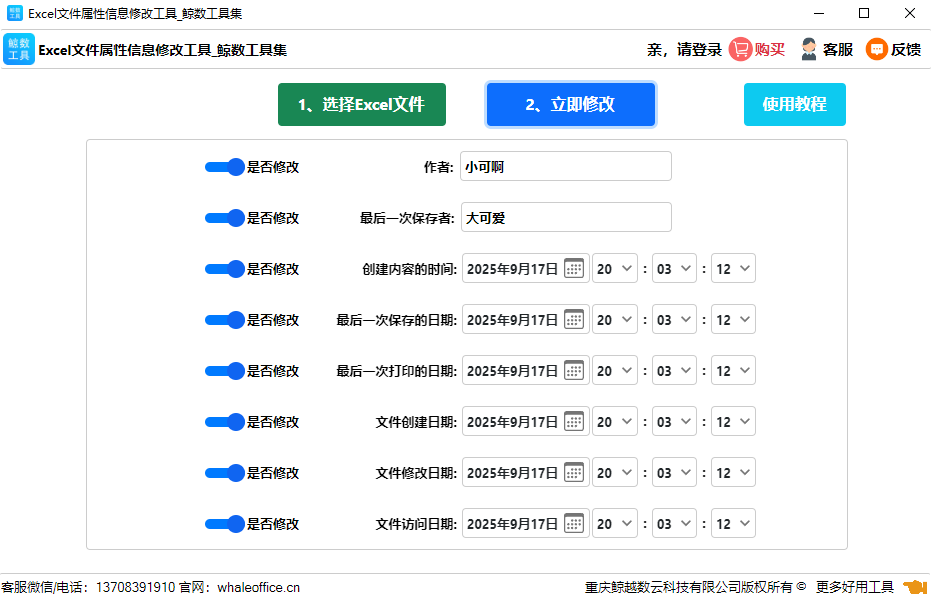Image resolution: width=931 pixels, height=600 pixels.
Task: Open calendar picker for 最后一次保存的日期
Action: [x=574, y=319]
